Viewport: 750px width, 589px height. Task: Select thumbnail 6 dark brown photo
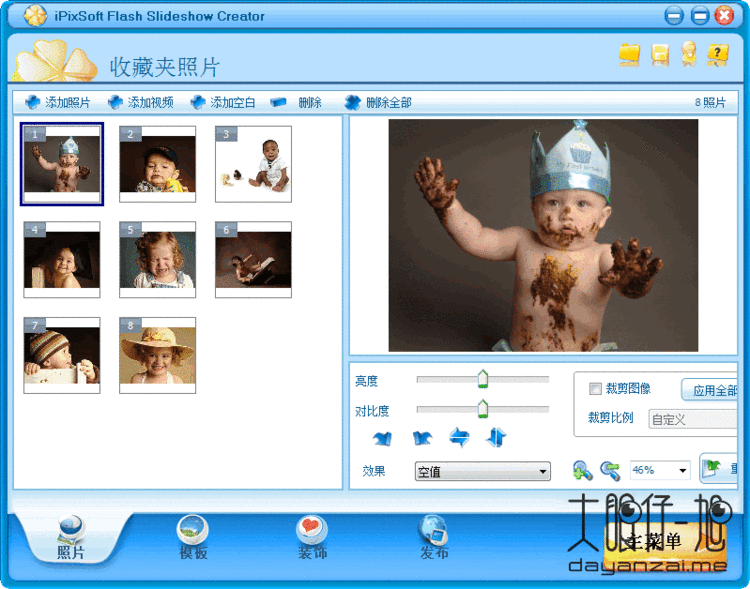[x=253, y=259]
